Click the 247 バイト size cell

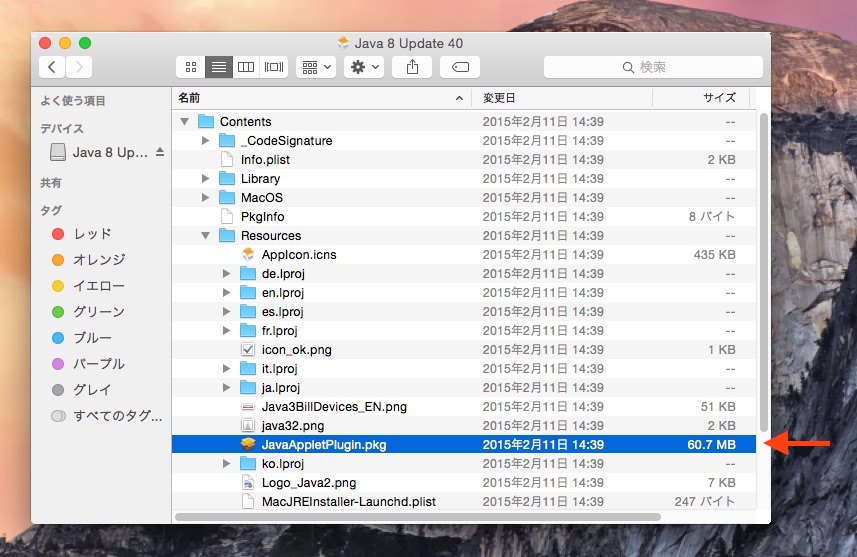(x=705, y=501)
